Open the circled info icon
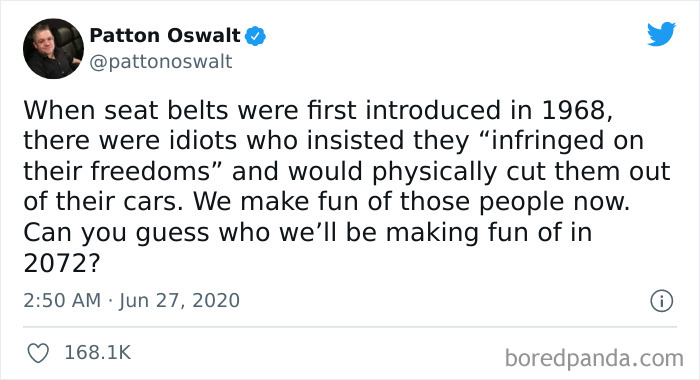This screenshot has width=700, height=380. tap(662, 301)
